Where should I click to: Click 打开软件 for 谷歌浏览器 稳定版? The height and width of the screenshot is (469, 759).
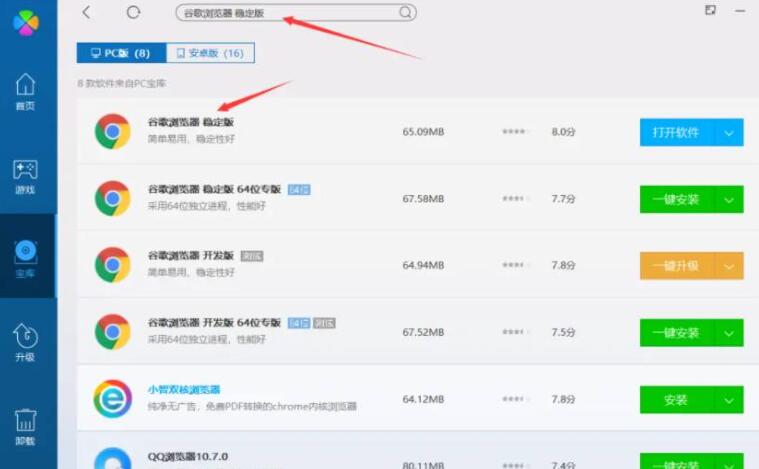coord(677,132)
